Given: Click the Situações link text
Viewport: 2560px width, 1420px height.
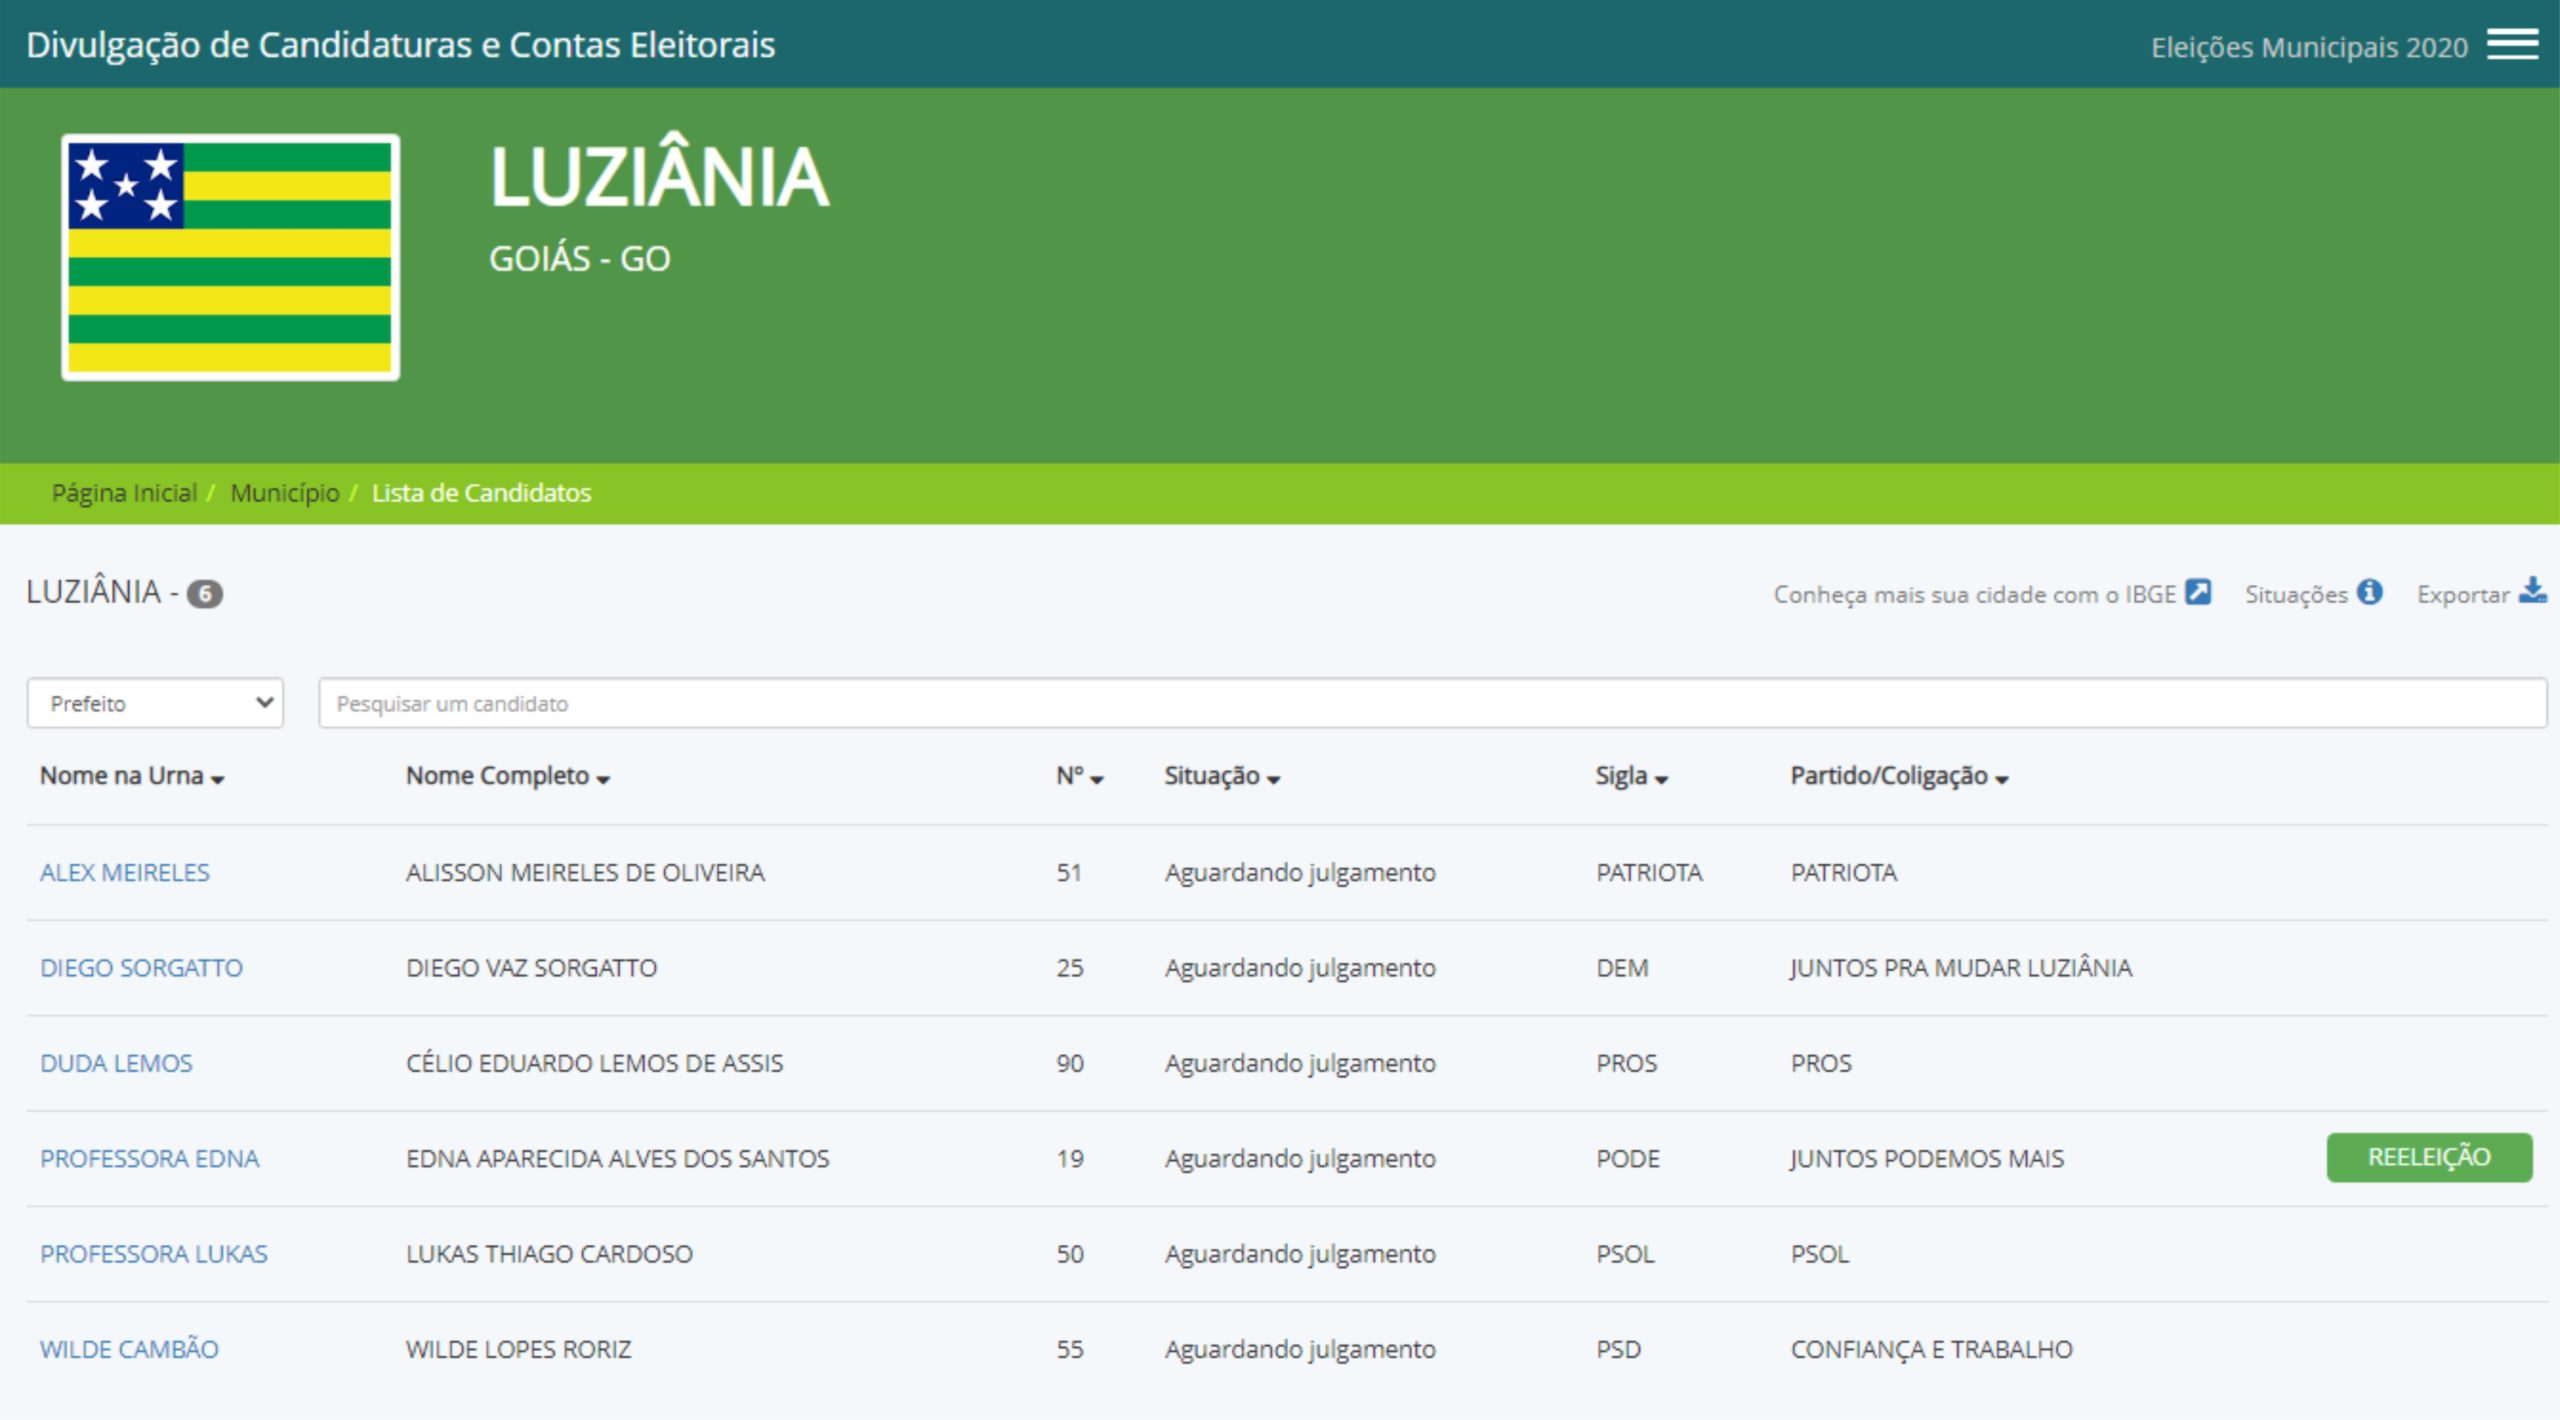Looking at the screenshot, I should [2296, 594].
